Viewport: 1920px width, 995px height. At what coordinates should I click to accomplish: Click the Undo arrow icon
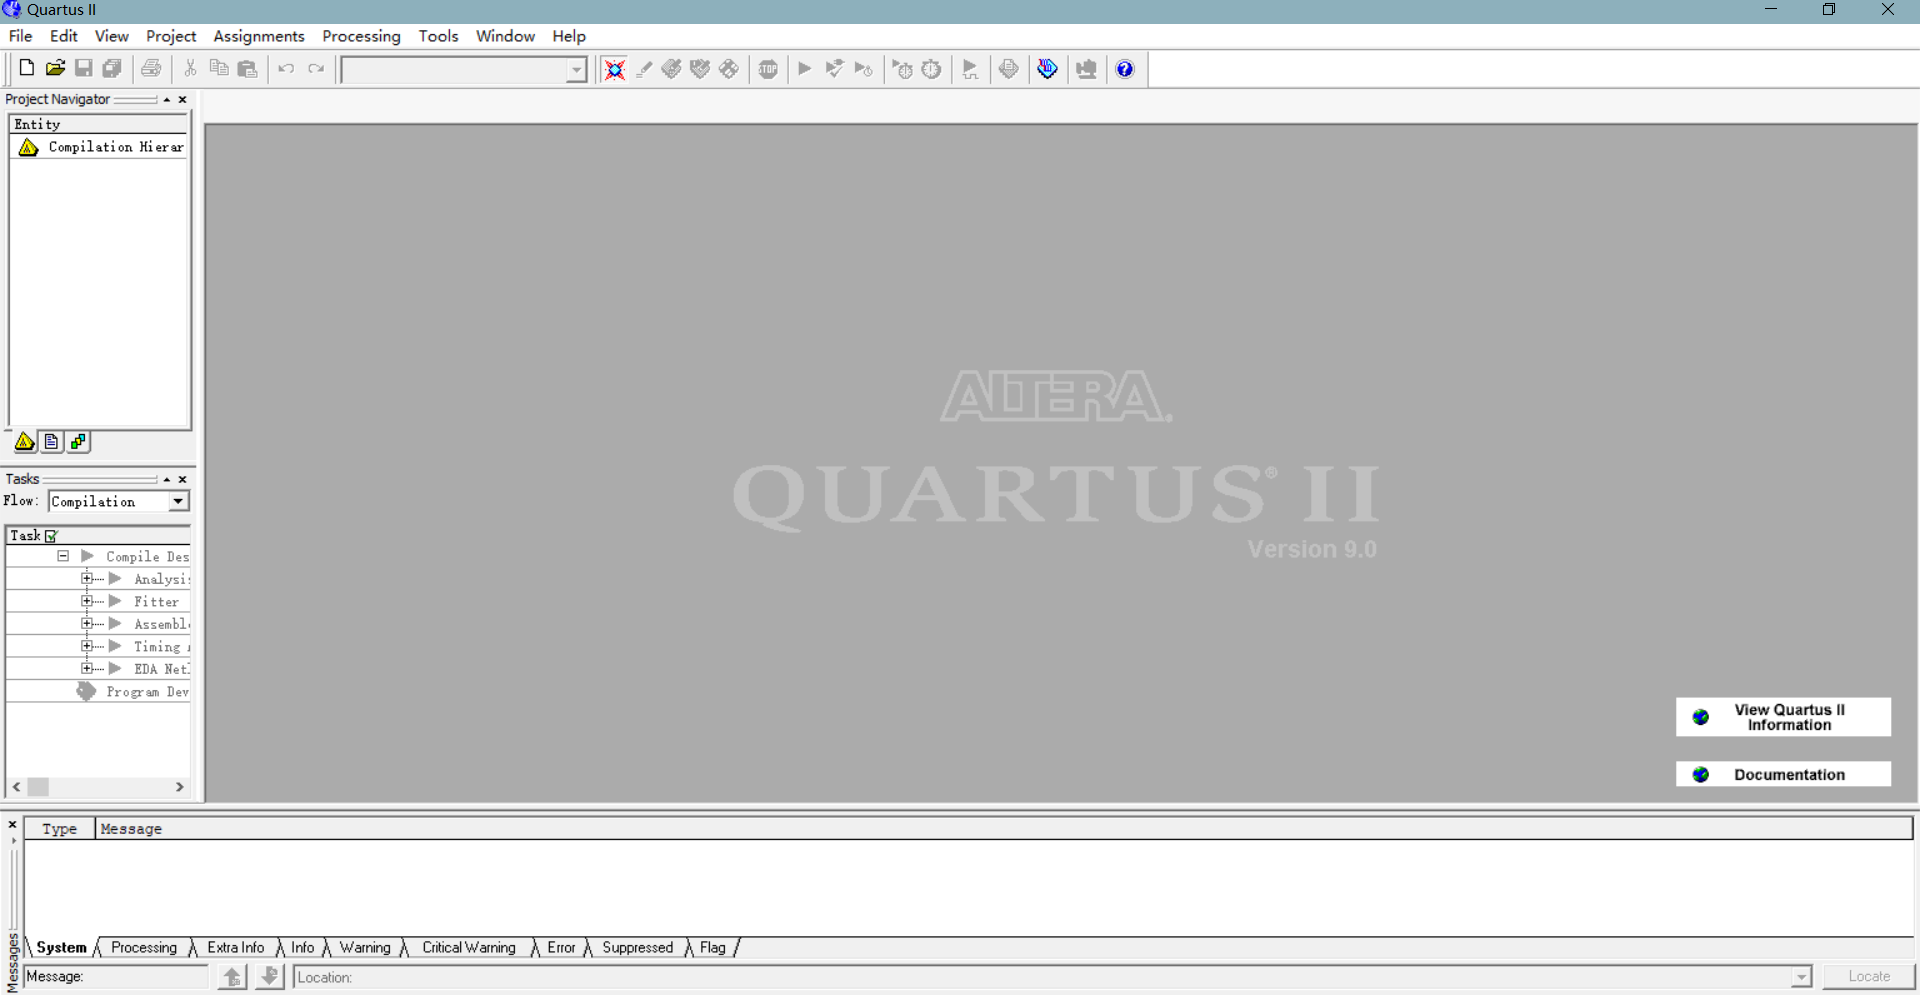286,68
